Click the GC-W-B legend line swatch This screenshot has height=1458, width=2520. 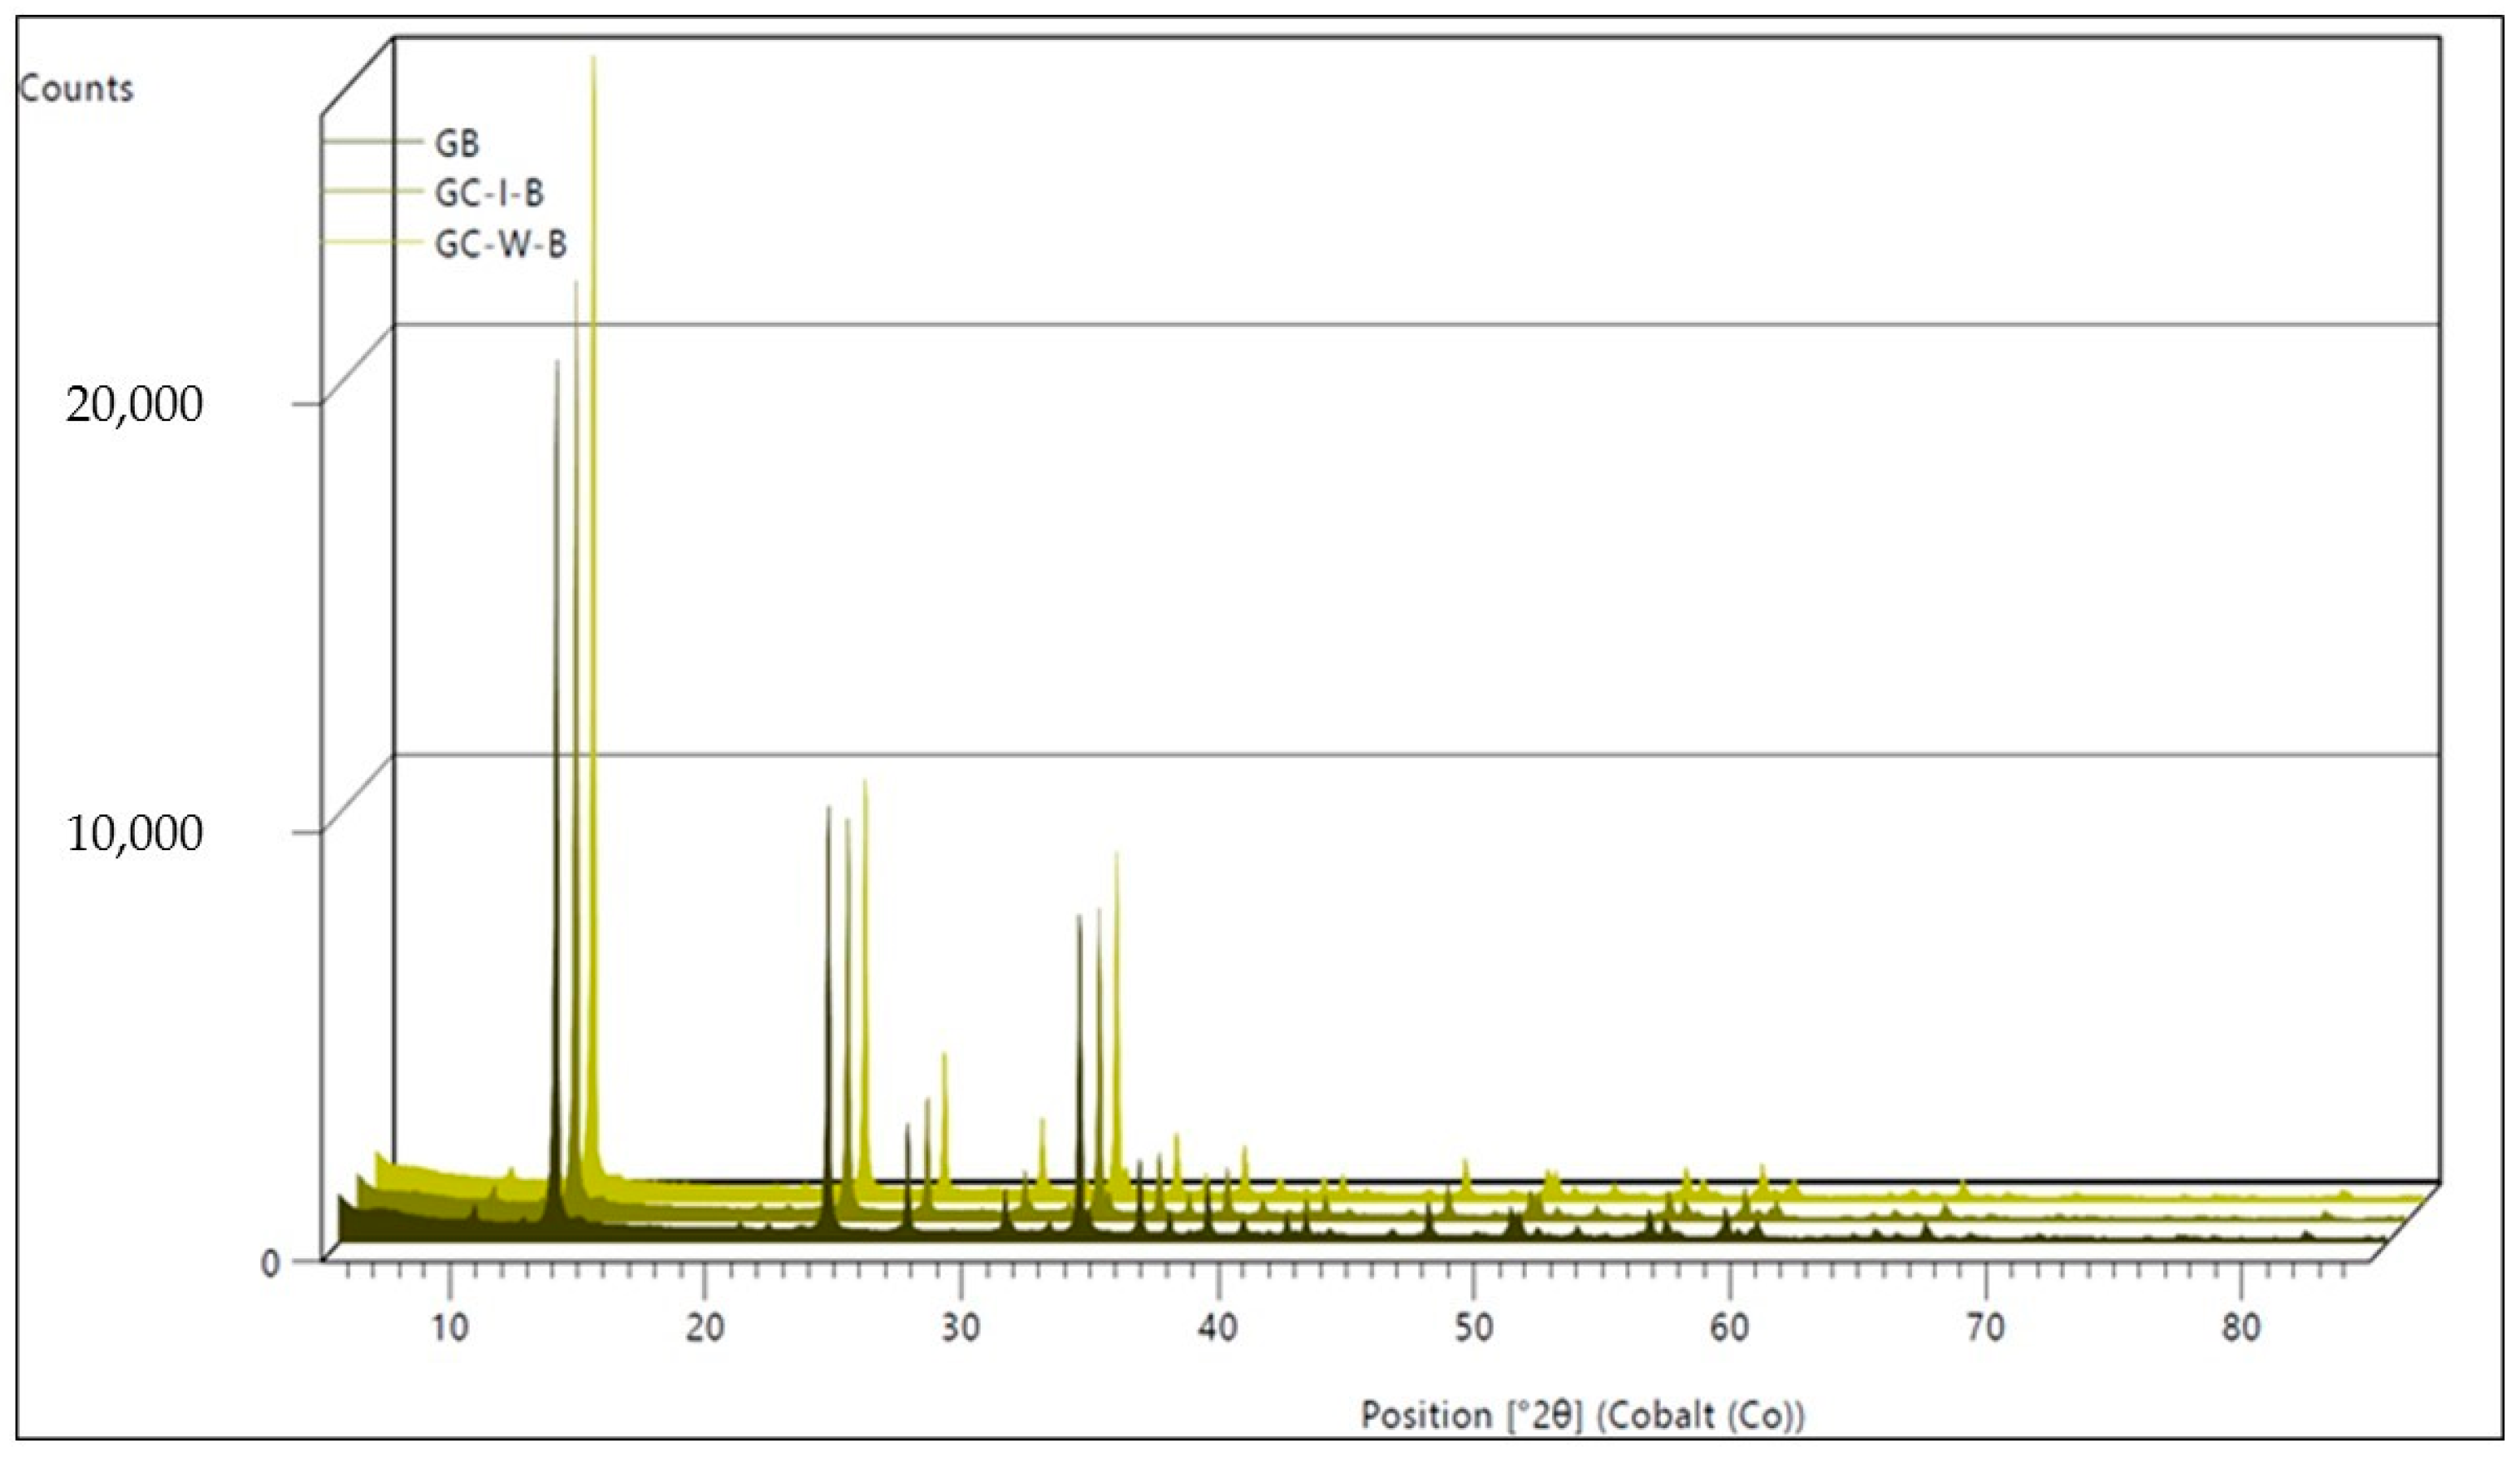pyautogui.click(x=372, y=242)
